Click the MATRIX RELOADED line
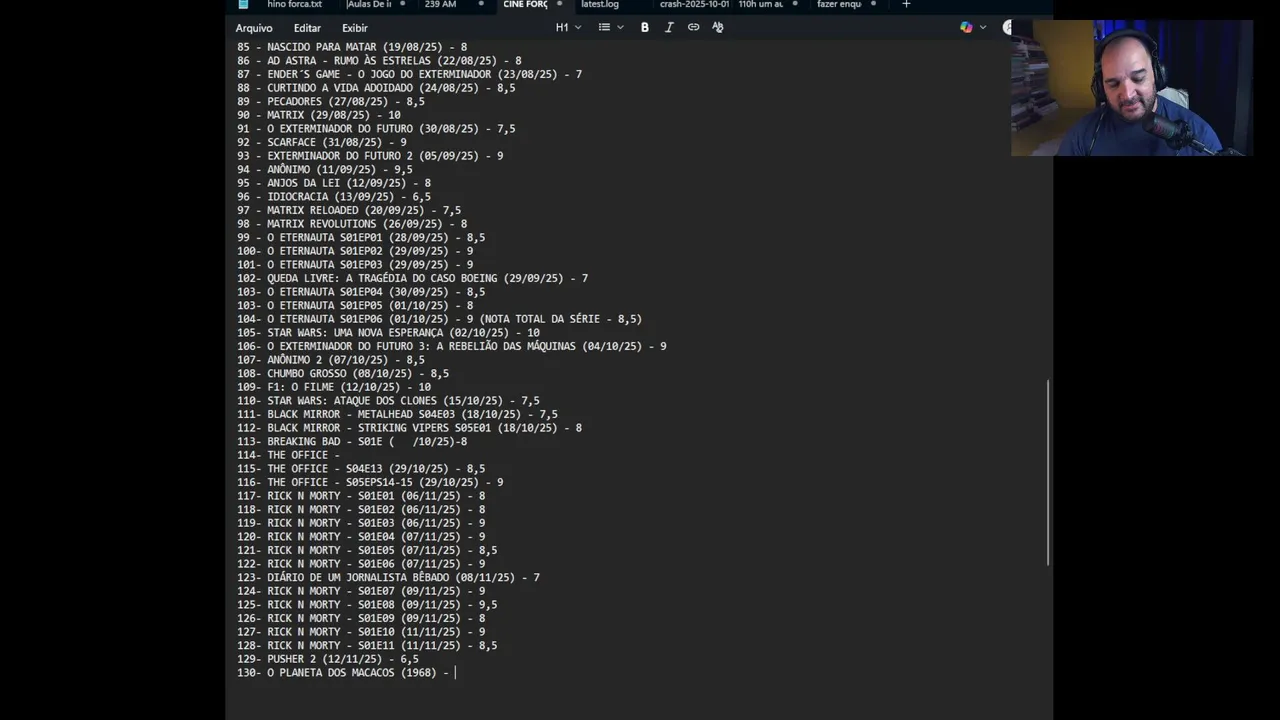Screen dimensions: 1280x720 (x=349, y=210)
